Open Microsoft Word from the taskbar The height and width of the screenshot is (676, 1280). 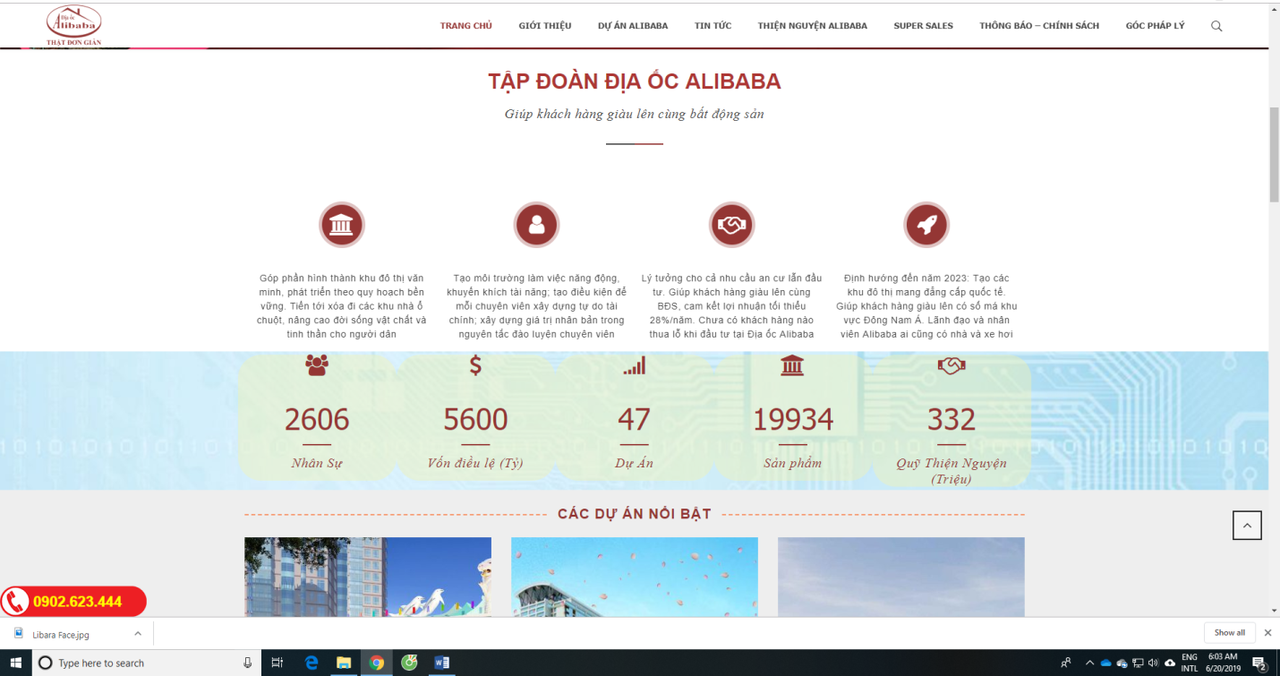[x=442, y=662]
